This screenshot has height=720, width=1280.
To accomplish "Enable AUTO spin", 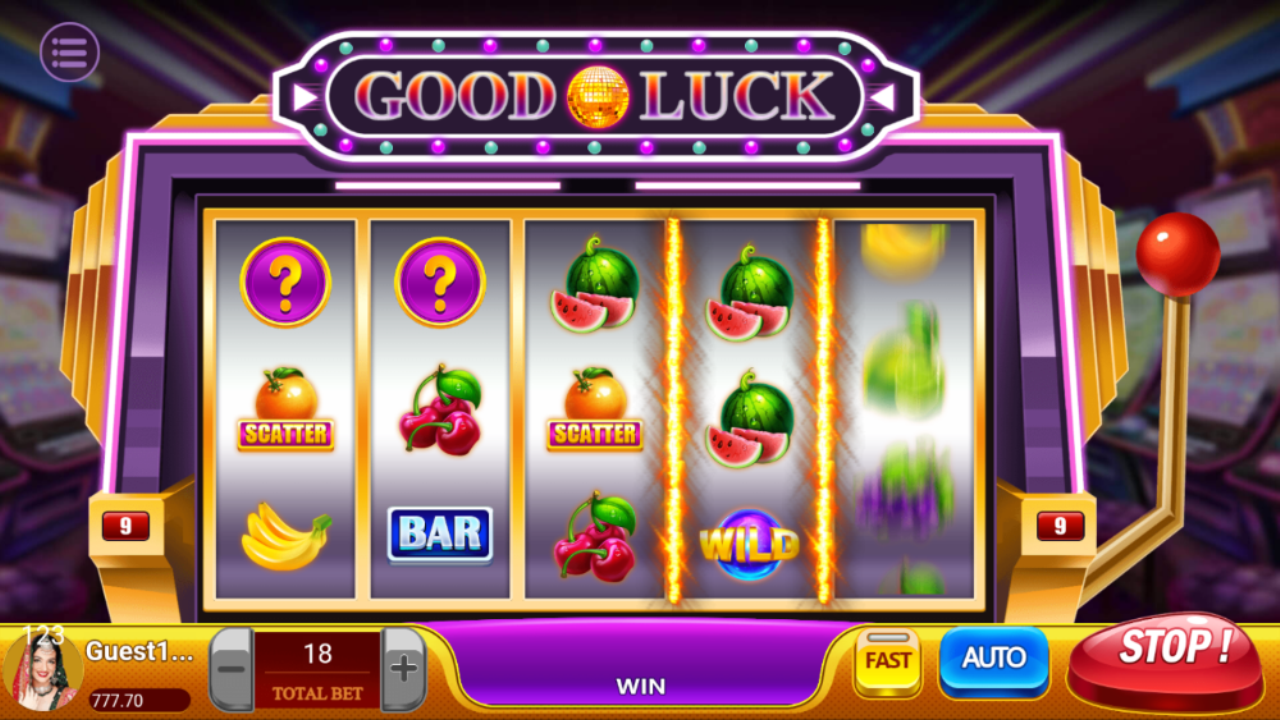I will click(x=994, y=659).
